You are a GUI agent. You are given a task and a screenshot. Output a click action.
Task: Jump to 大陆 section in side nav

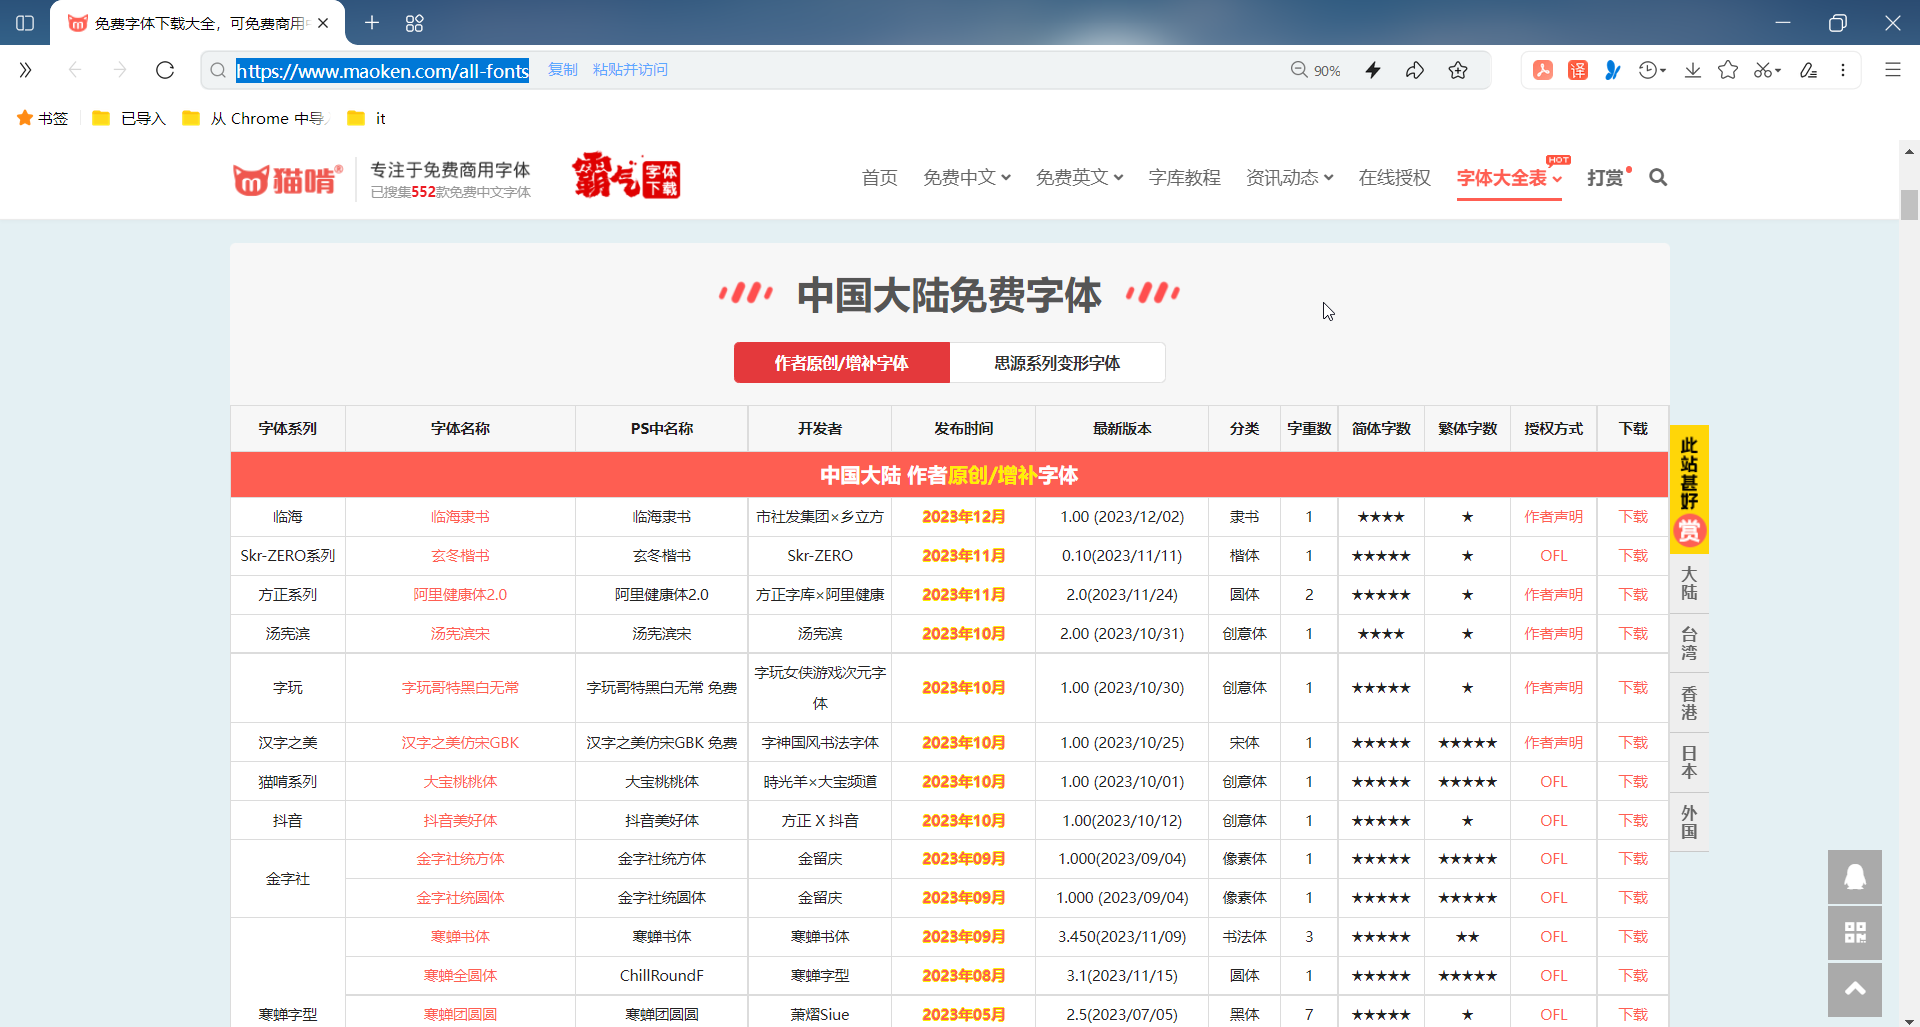click(1689, 583)
